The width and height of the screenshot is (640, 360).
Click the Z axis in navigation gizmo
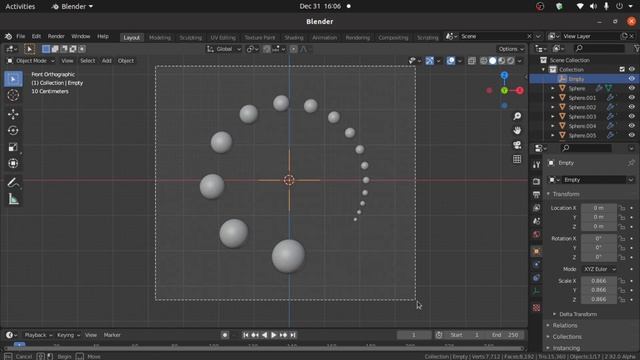click(504, 76)
